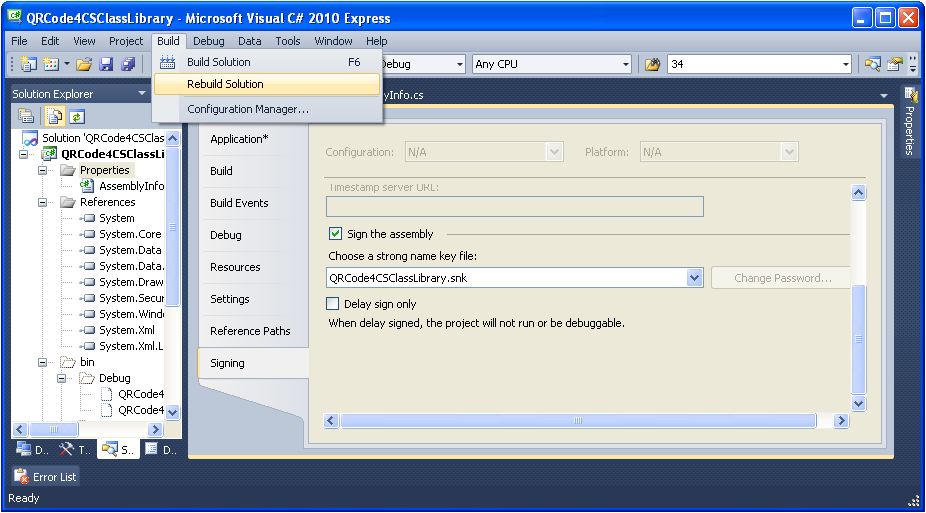
Task: Select the System.Core reference
Action: click(x=130, y=234)
